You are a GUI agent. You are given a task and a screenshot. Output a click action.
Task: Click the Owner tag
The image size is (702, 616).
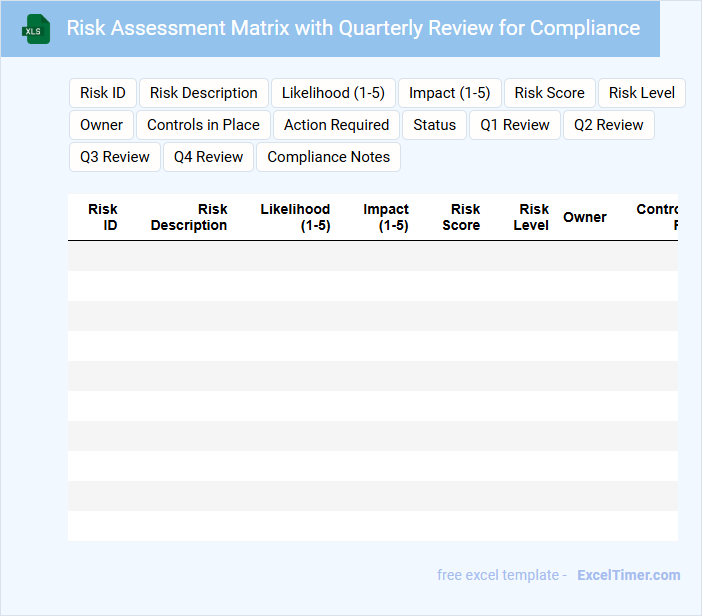[x=102, y=125]
